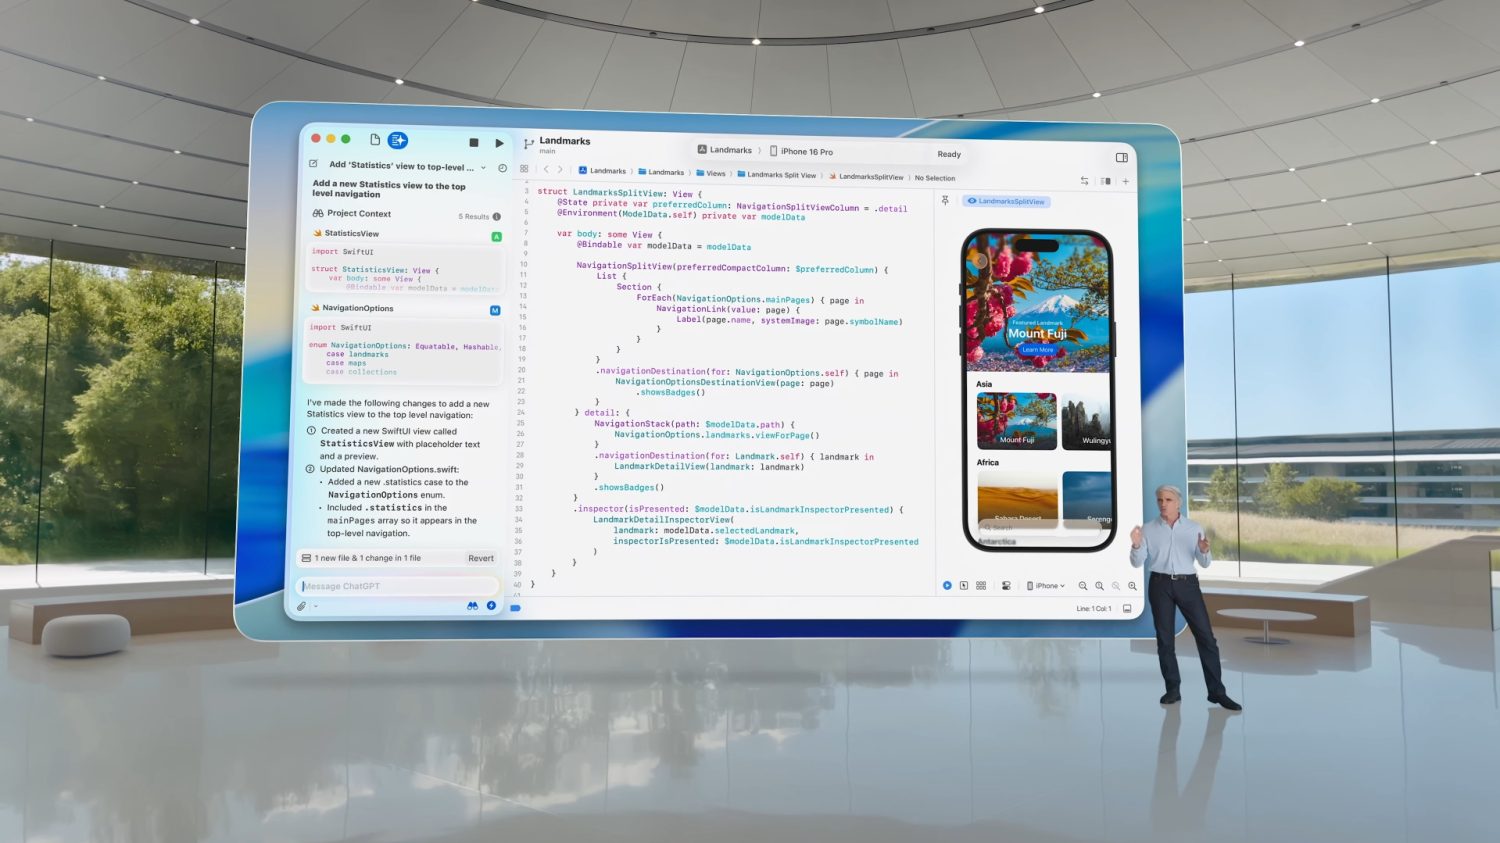Click the send message arrow icon

[x=490, y=605]
